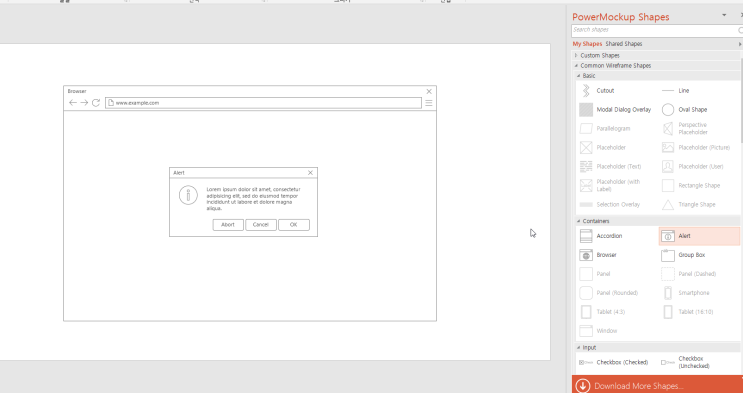Pick the Rectangle Shape icon
This screenshot has width=743, height=393.
pos(668,185)
